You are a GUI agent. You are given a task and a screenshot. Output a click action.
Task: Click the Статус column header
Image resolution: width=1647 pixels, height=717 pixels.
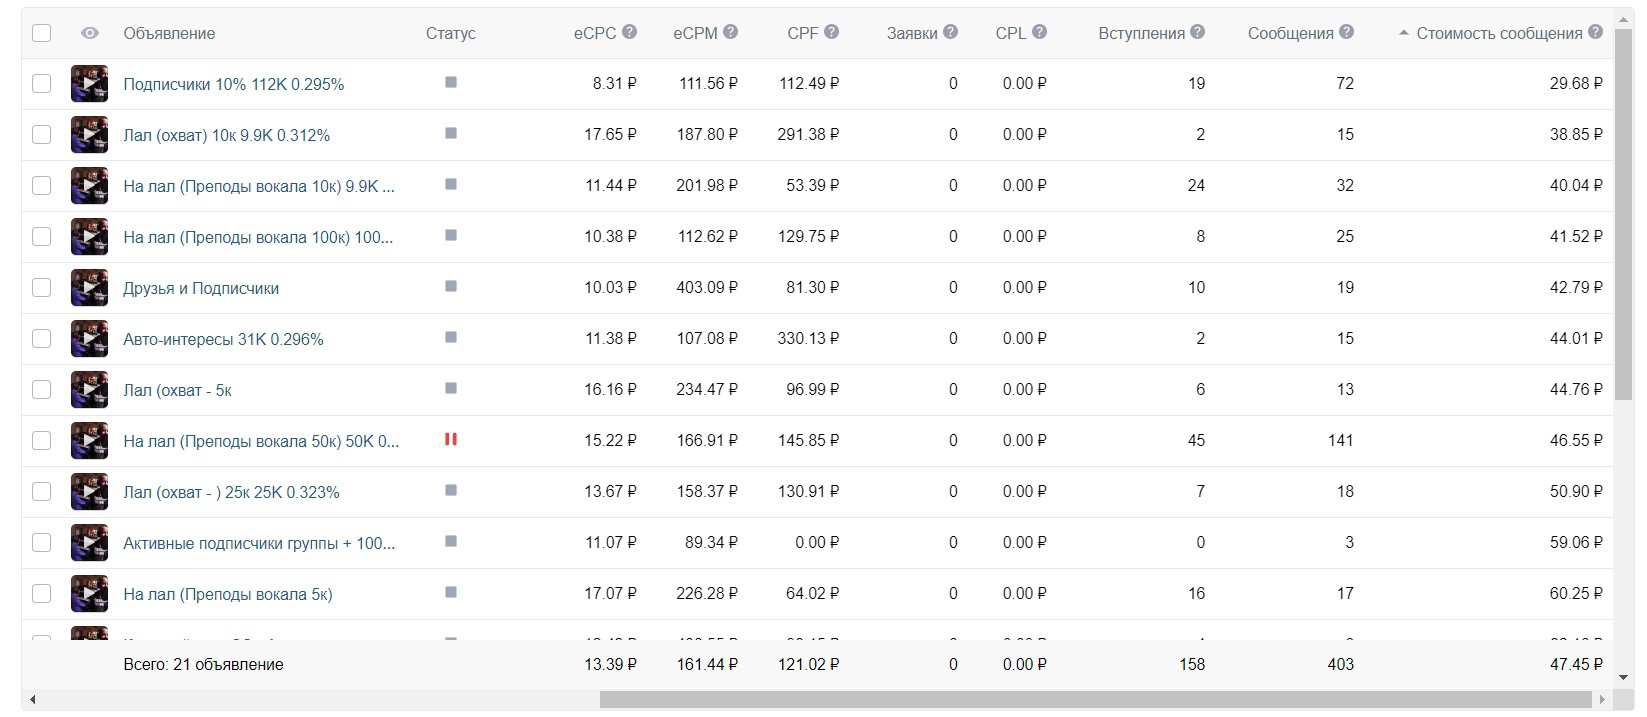[x=451, y=33]
